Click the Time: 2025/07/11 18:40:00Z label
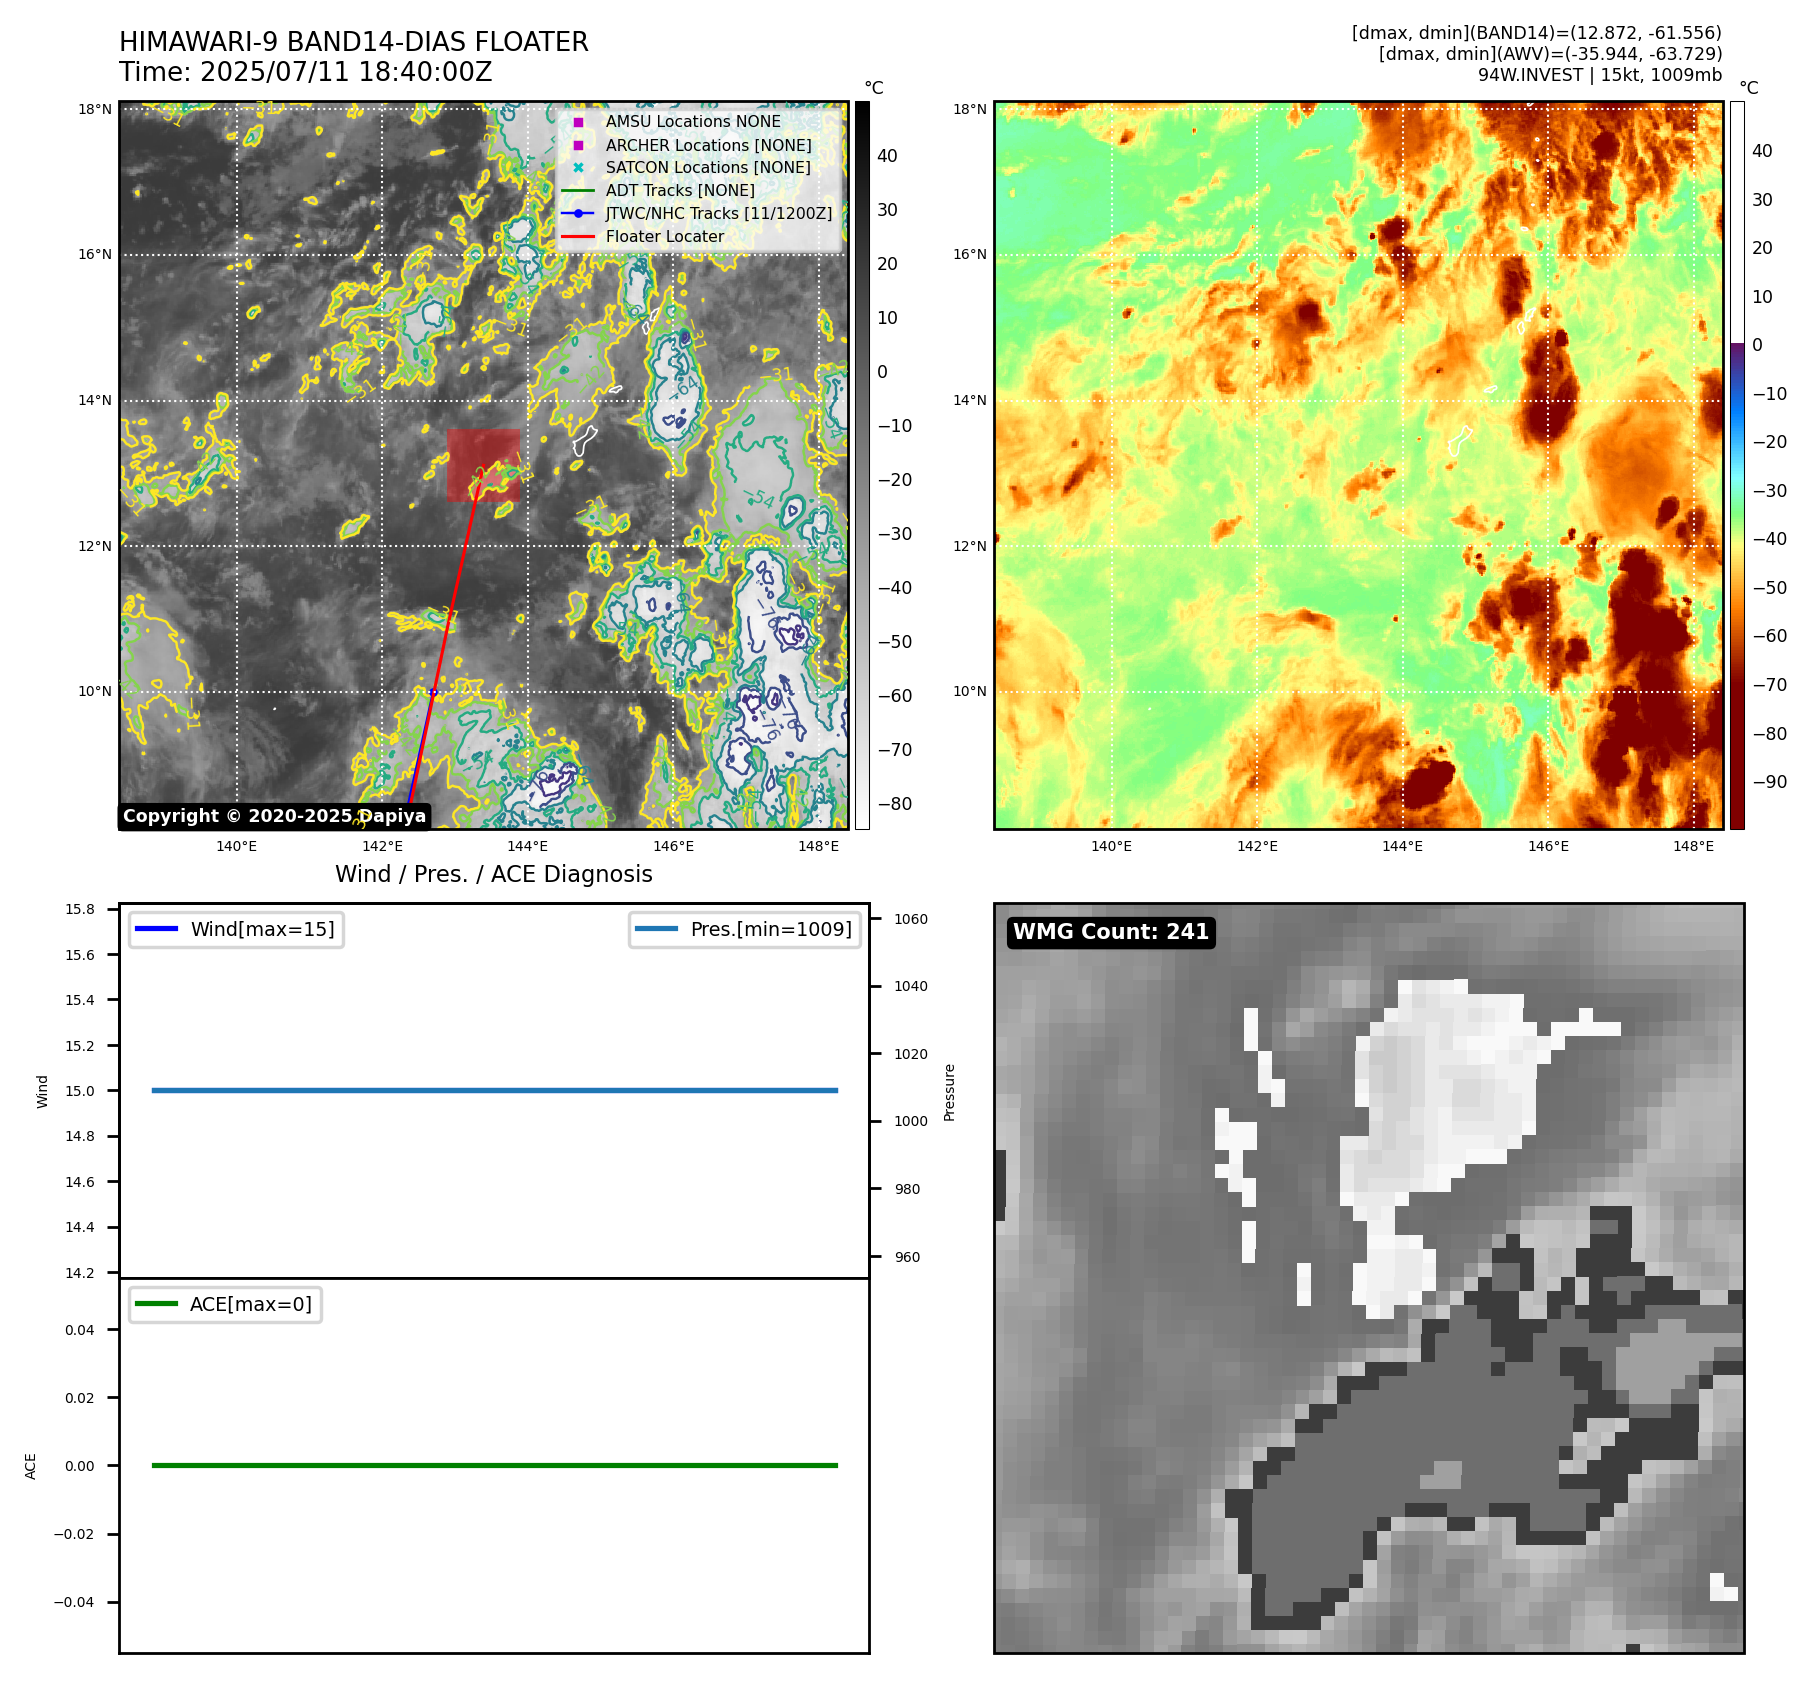1813x1690 pixels. coord(305,72)
